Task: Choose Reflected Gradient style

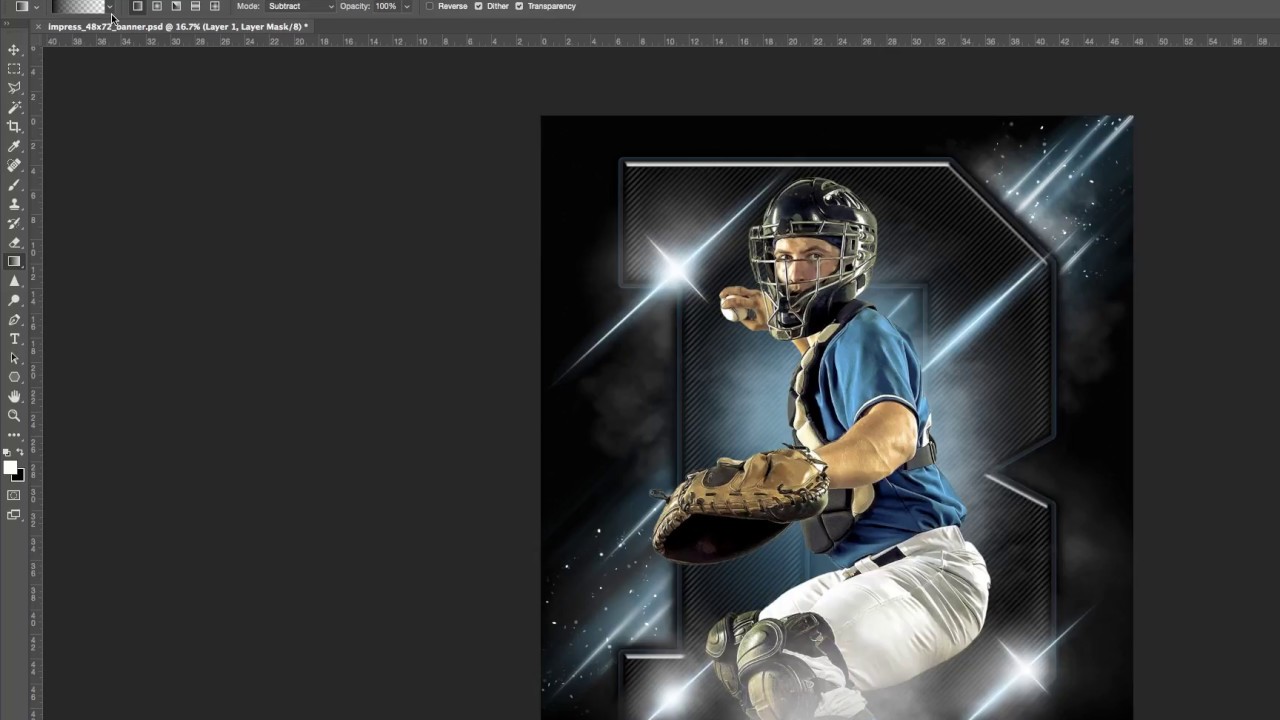Action: pos(195,6)
